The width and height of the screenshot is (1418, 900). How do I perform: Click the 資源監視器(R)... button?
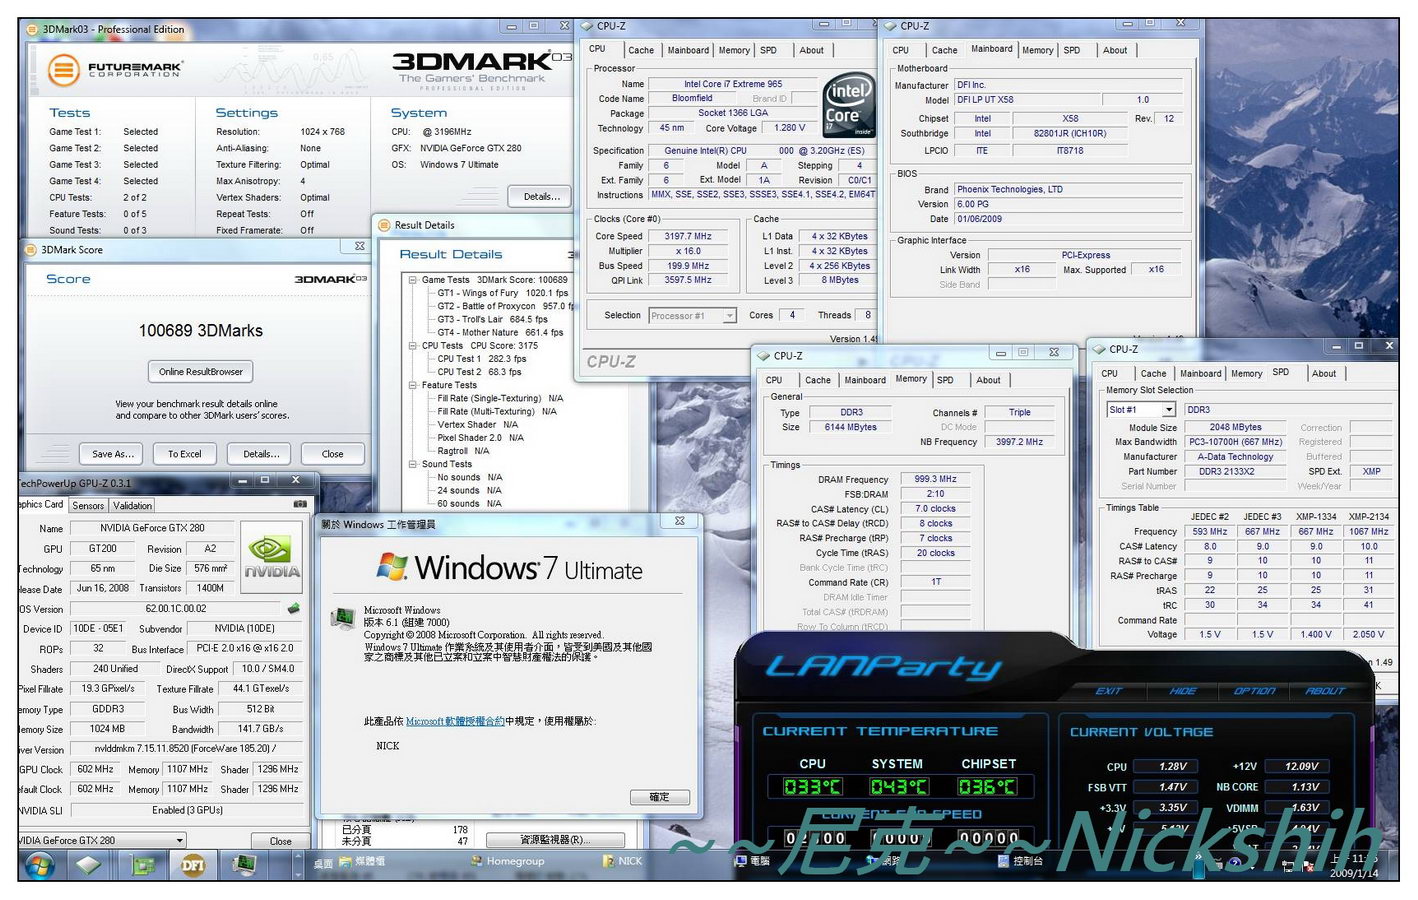(x=556, y=840)
